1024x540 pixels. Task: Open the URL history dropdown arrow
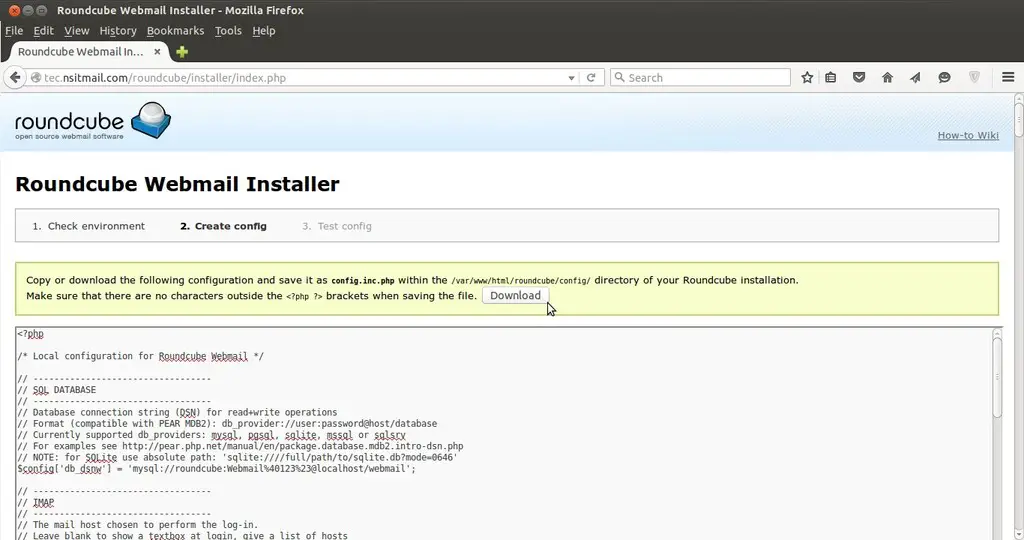(571, 78)
